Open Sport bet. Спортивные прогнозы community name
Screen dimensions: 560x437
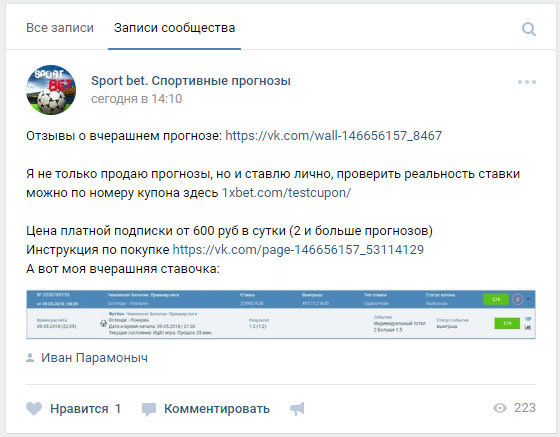tap(191, 81)
